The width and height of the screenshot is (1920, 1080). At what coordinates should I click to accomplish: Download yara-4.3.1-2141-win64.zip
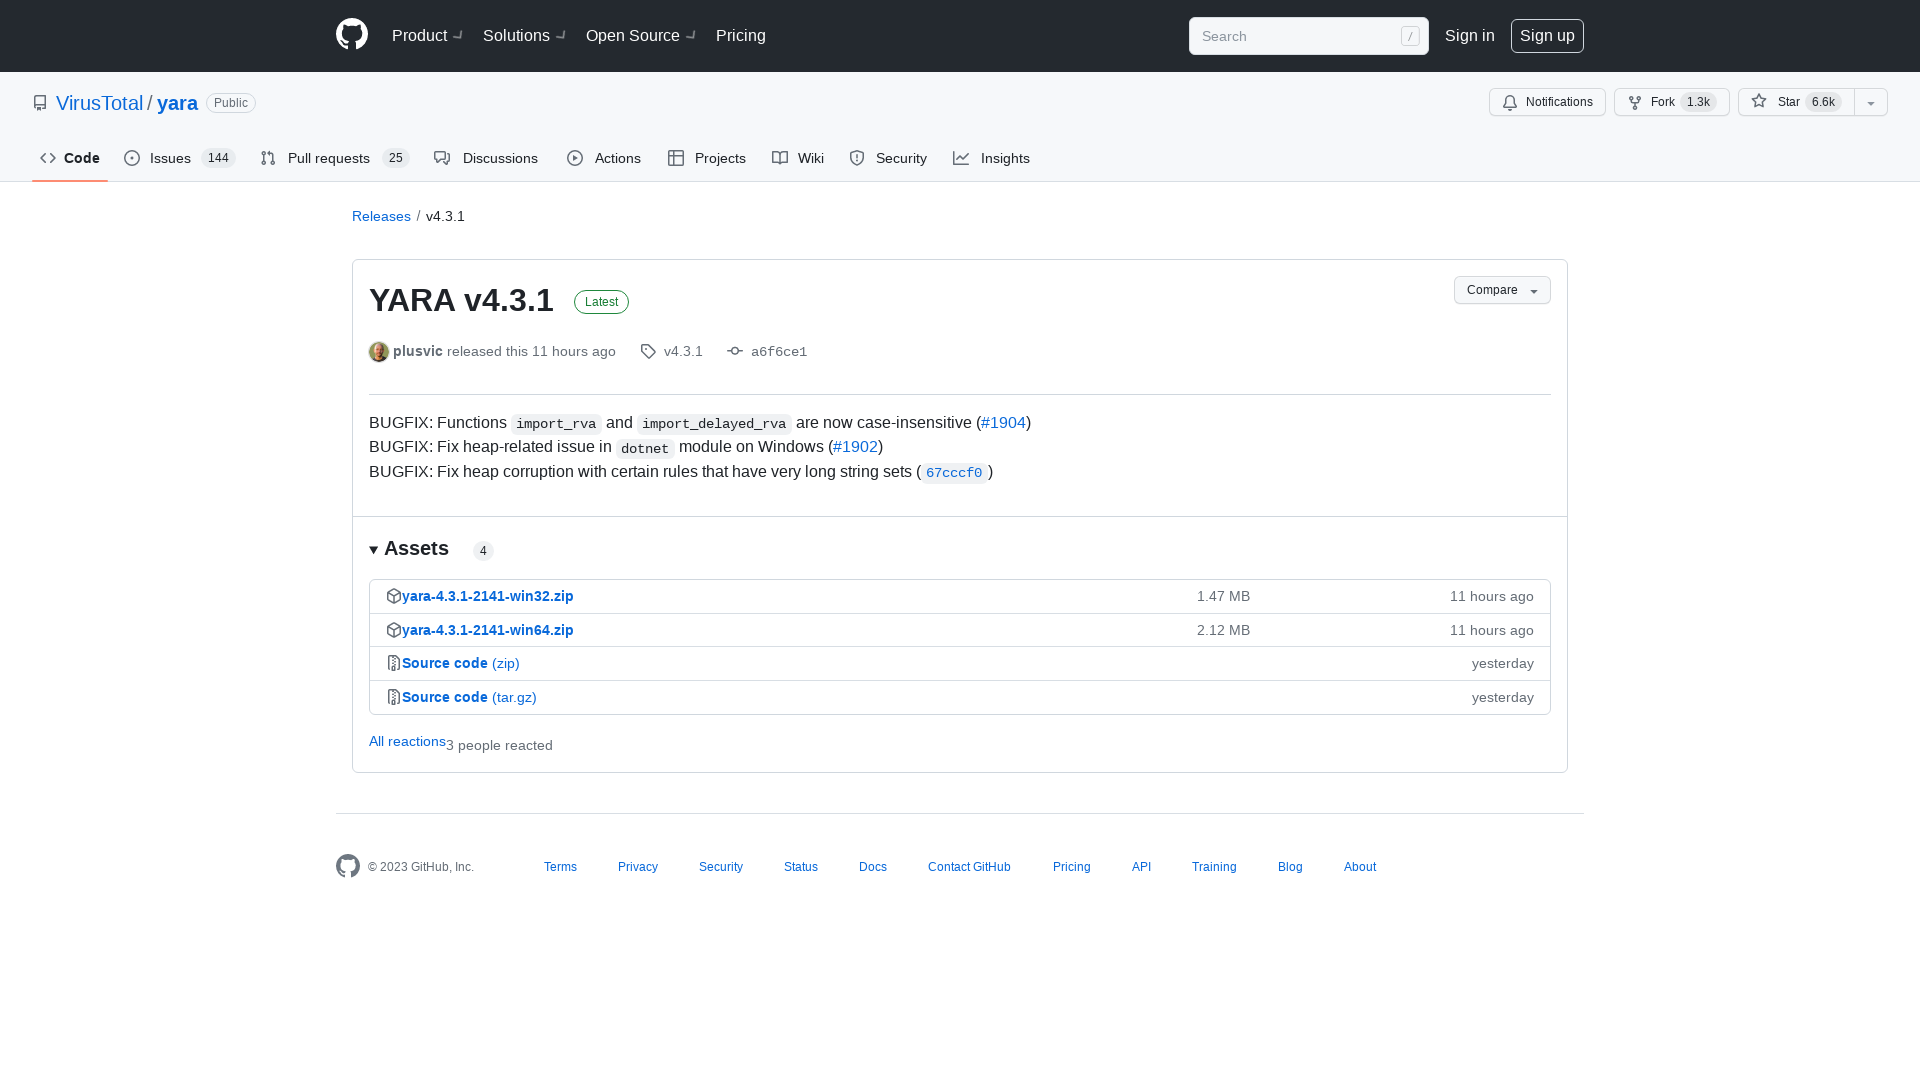[x=488, y=630]
